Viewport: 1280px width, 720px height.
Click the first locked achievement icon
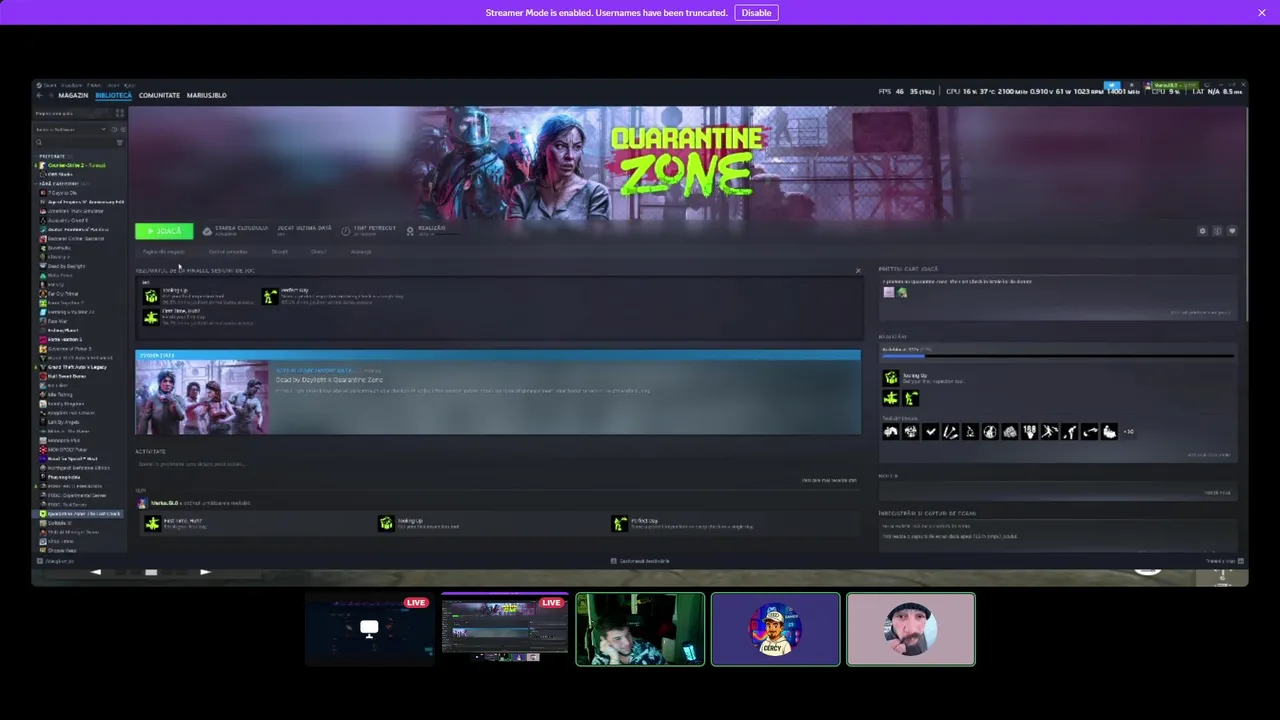tap(891, 432)
